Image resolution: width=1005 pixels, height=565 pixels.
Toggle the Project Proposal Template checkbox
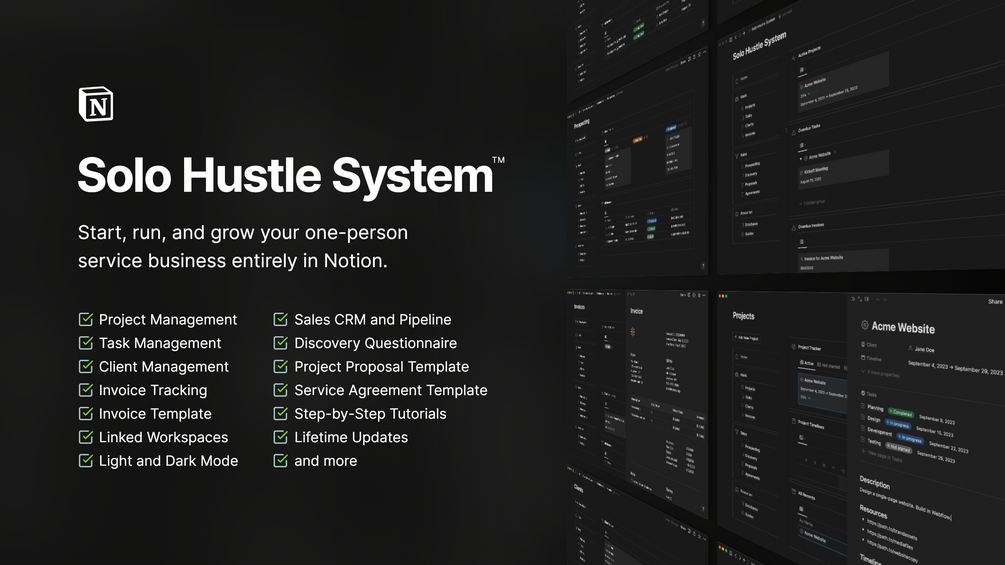tap(280, 366)
